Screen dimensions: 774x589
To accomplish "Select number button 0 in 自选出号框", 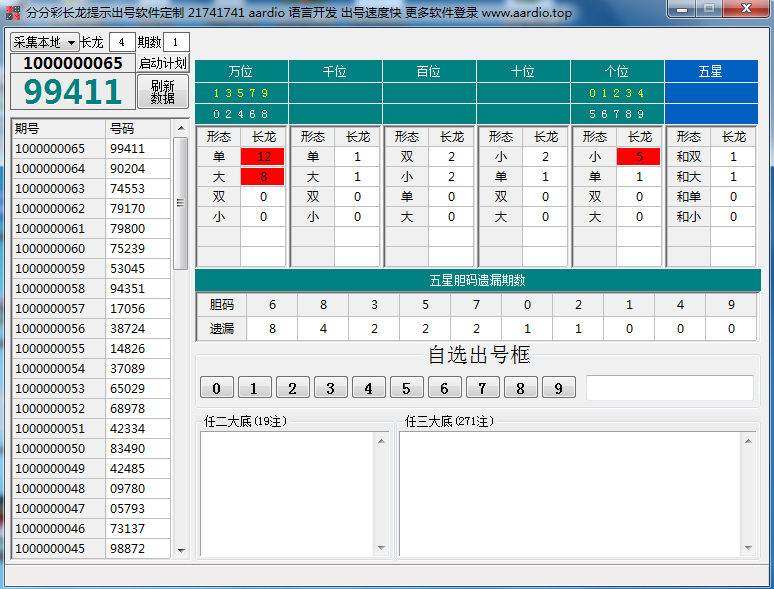I will 217,388.
